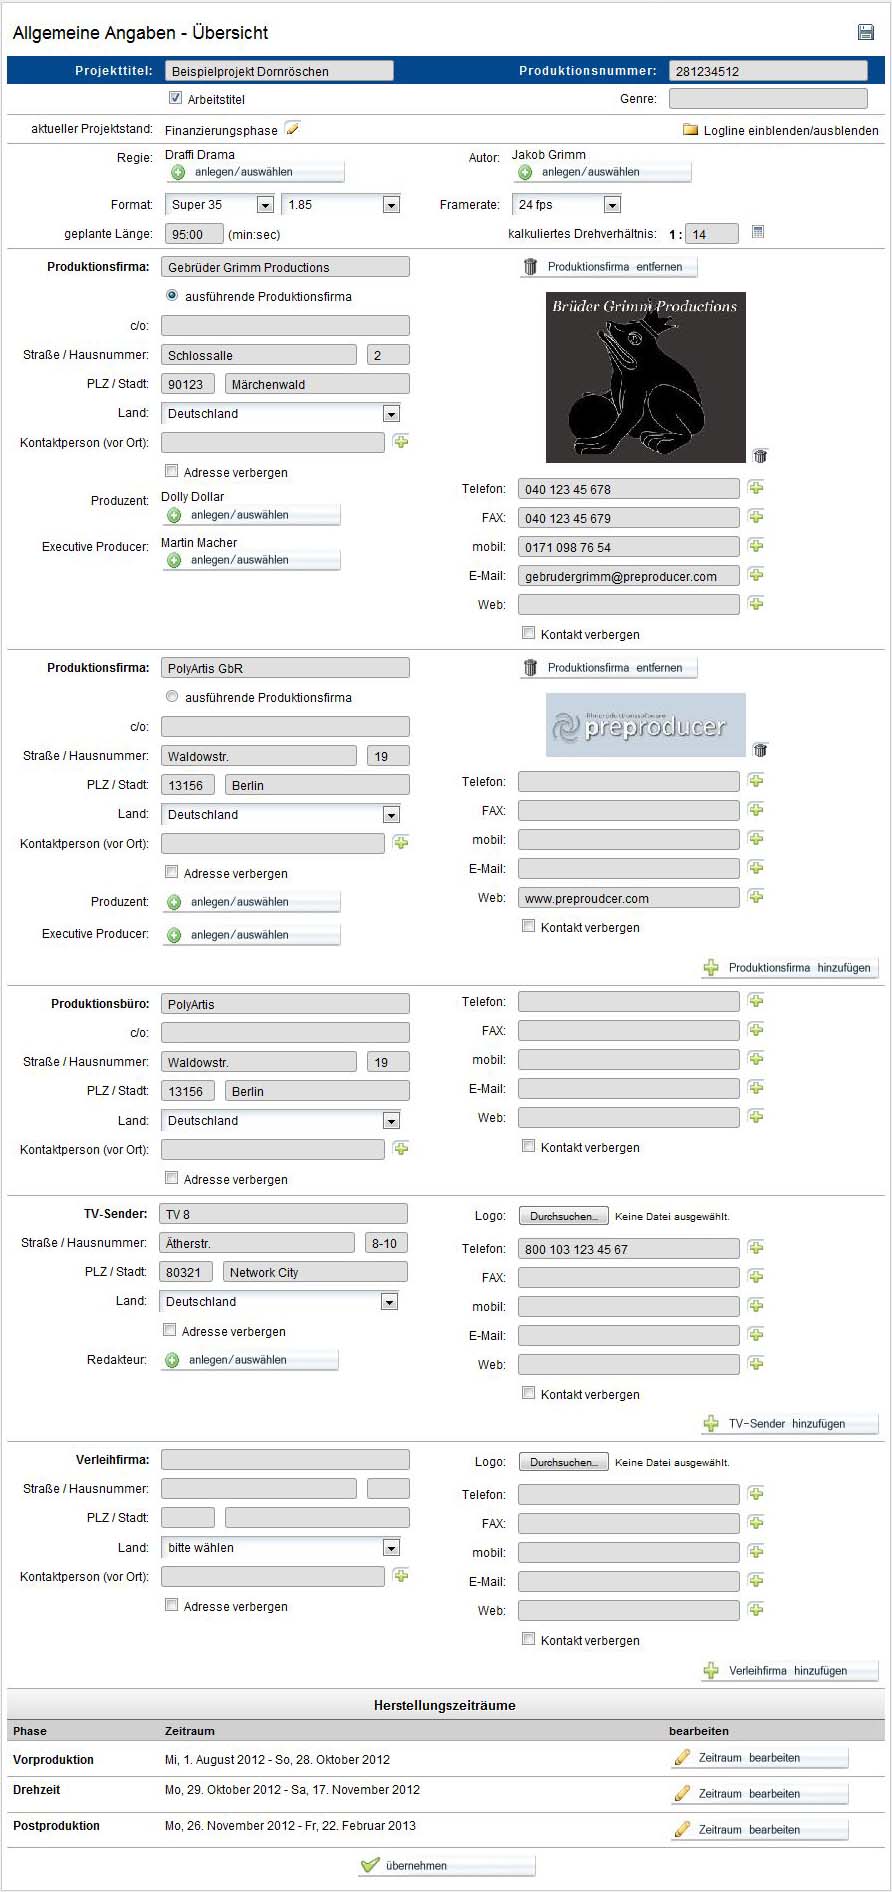This screenshot has height=1892, width=892.
Task: Click the save disk icon at top right
Action: (x=866, y=32)
